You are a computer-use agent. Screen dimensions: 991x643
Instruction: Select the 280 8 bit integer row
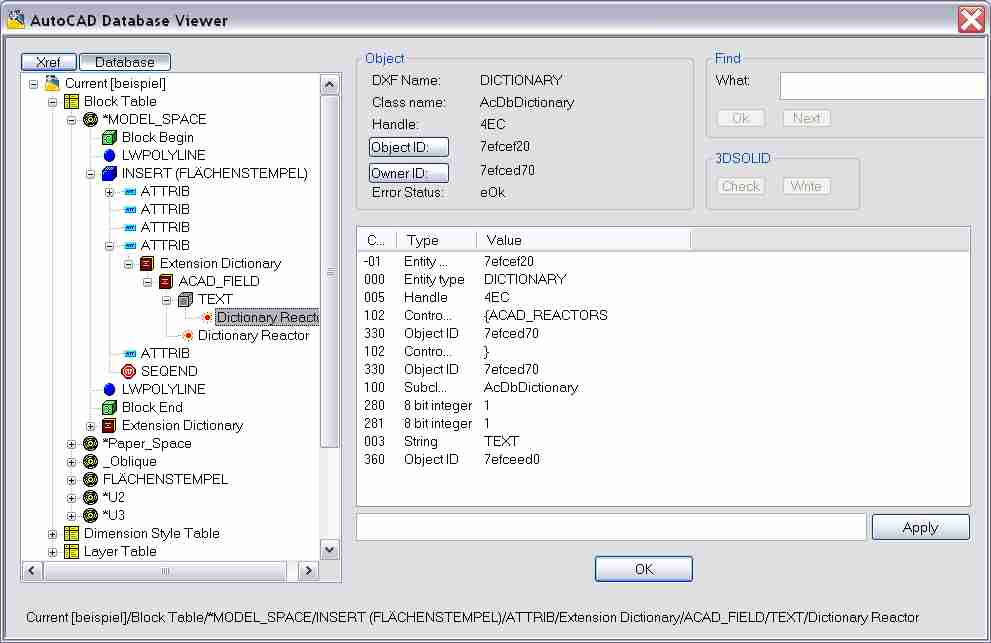tap(663, 405)
